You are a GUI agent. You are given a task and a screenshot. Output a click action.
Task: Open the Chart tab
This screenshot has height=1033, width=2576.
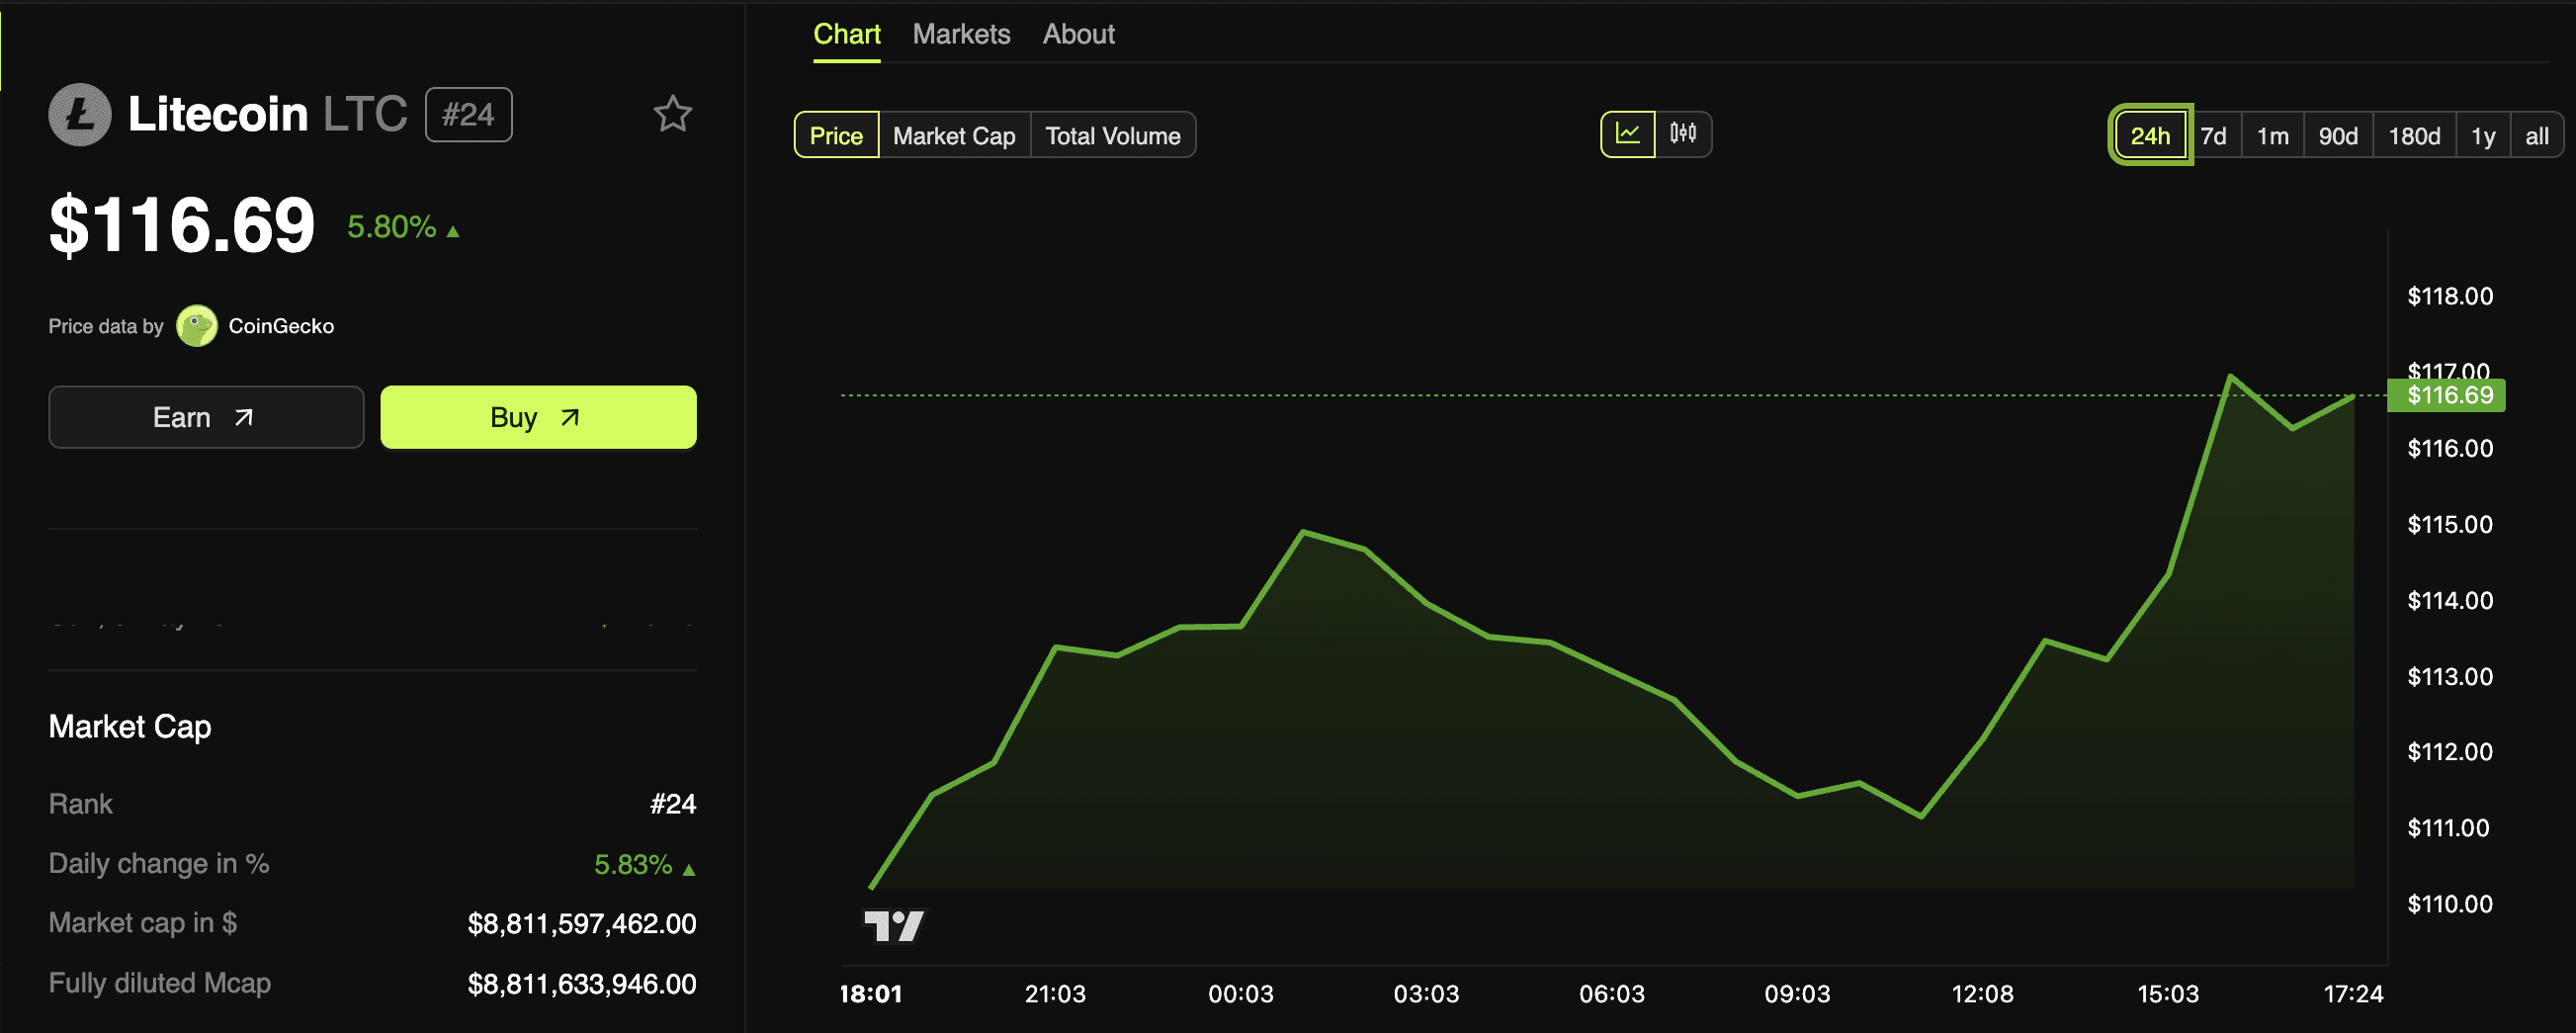click(x=846, y=35)
